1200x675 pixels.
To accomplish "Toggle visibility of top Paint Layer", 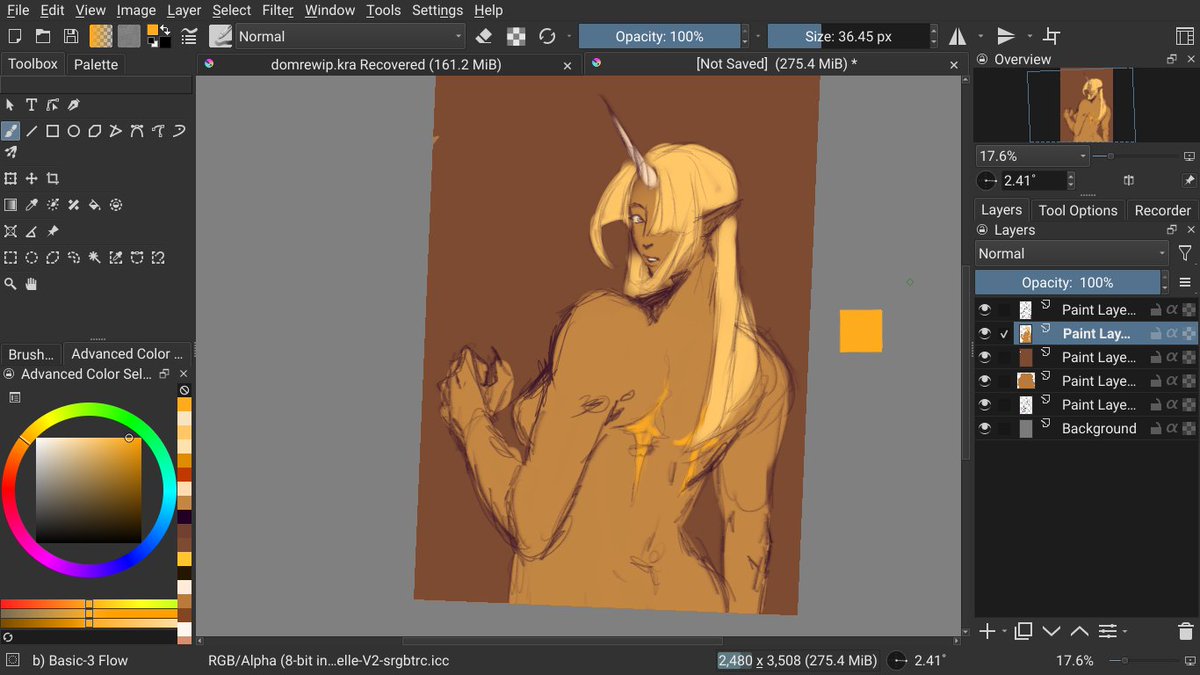I will 985,310.
